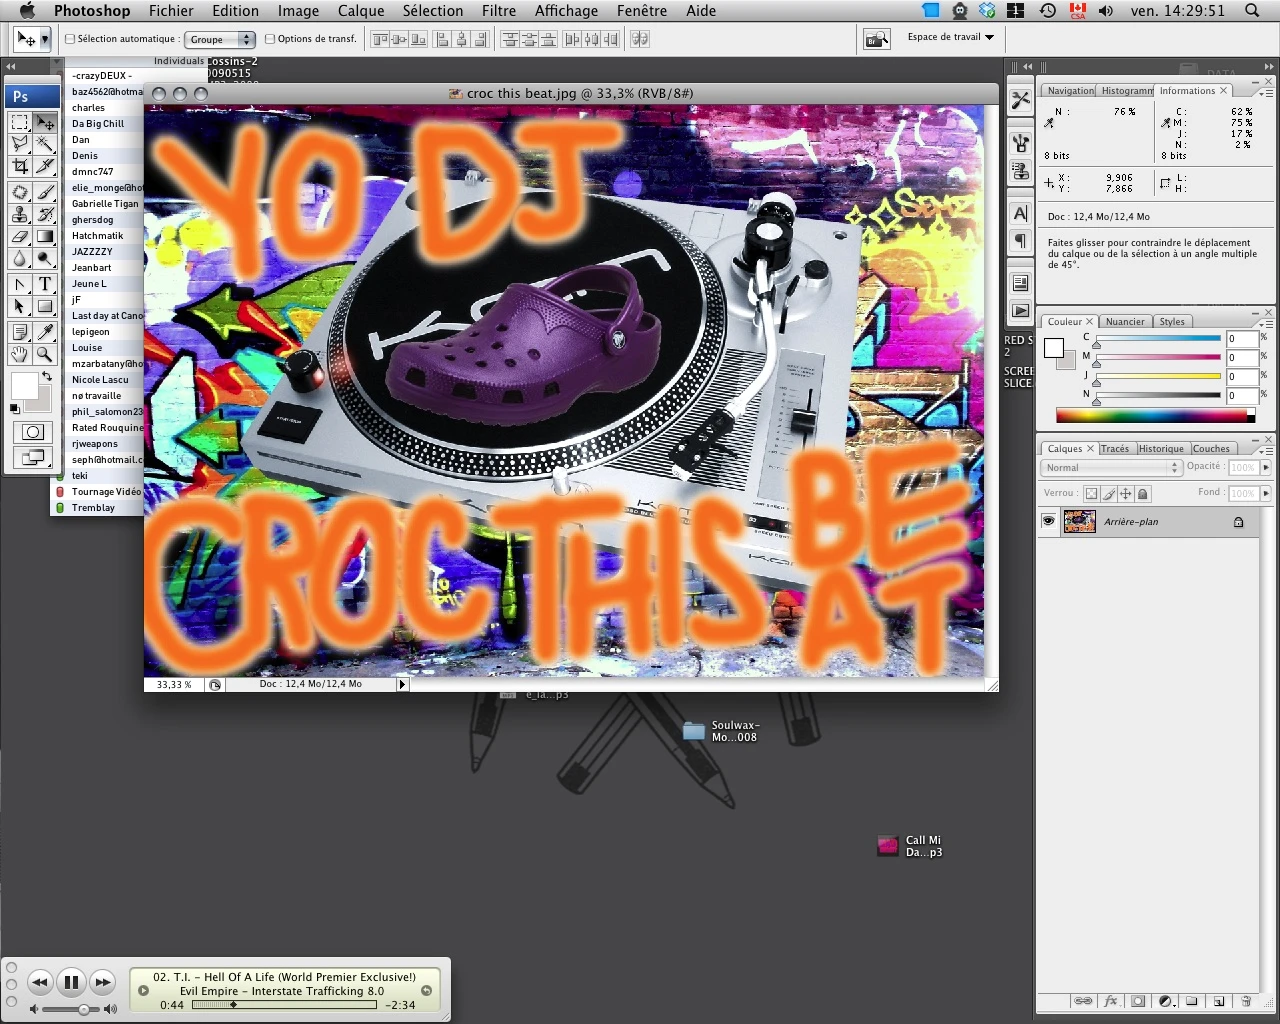1280x1024 pixels.
Task: Open the Soulwax folder on desktop
Action: click(694, 731)
